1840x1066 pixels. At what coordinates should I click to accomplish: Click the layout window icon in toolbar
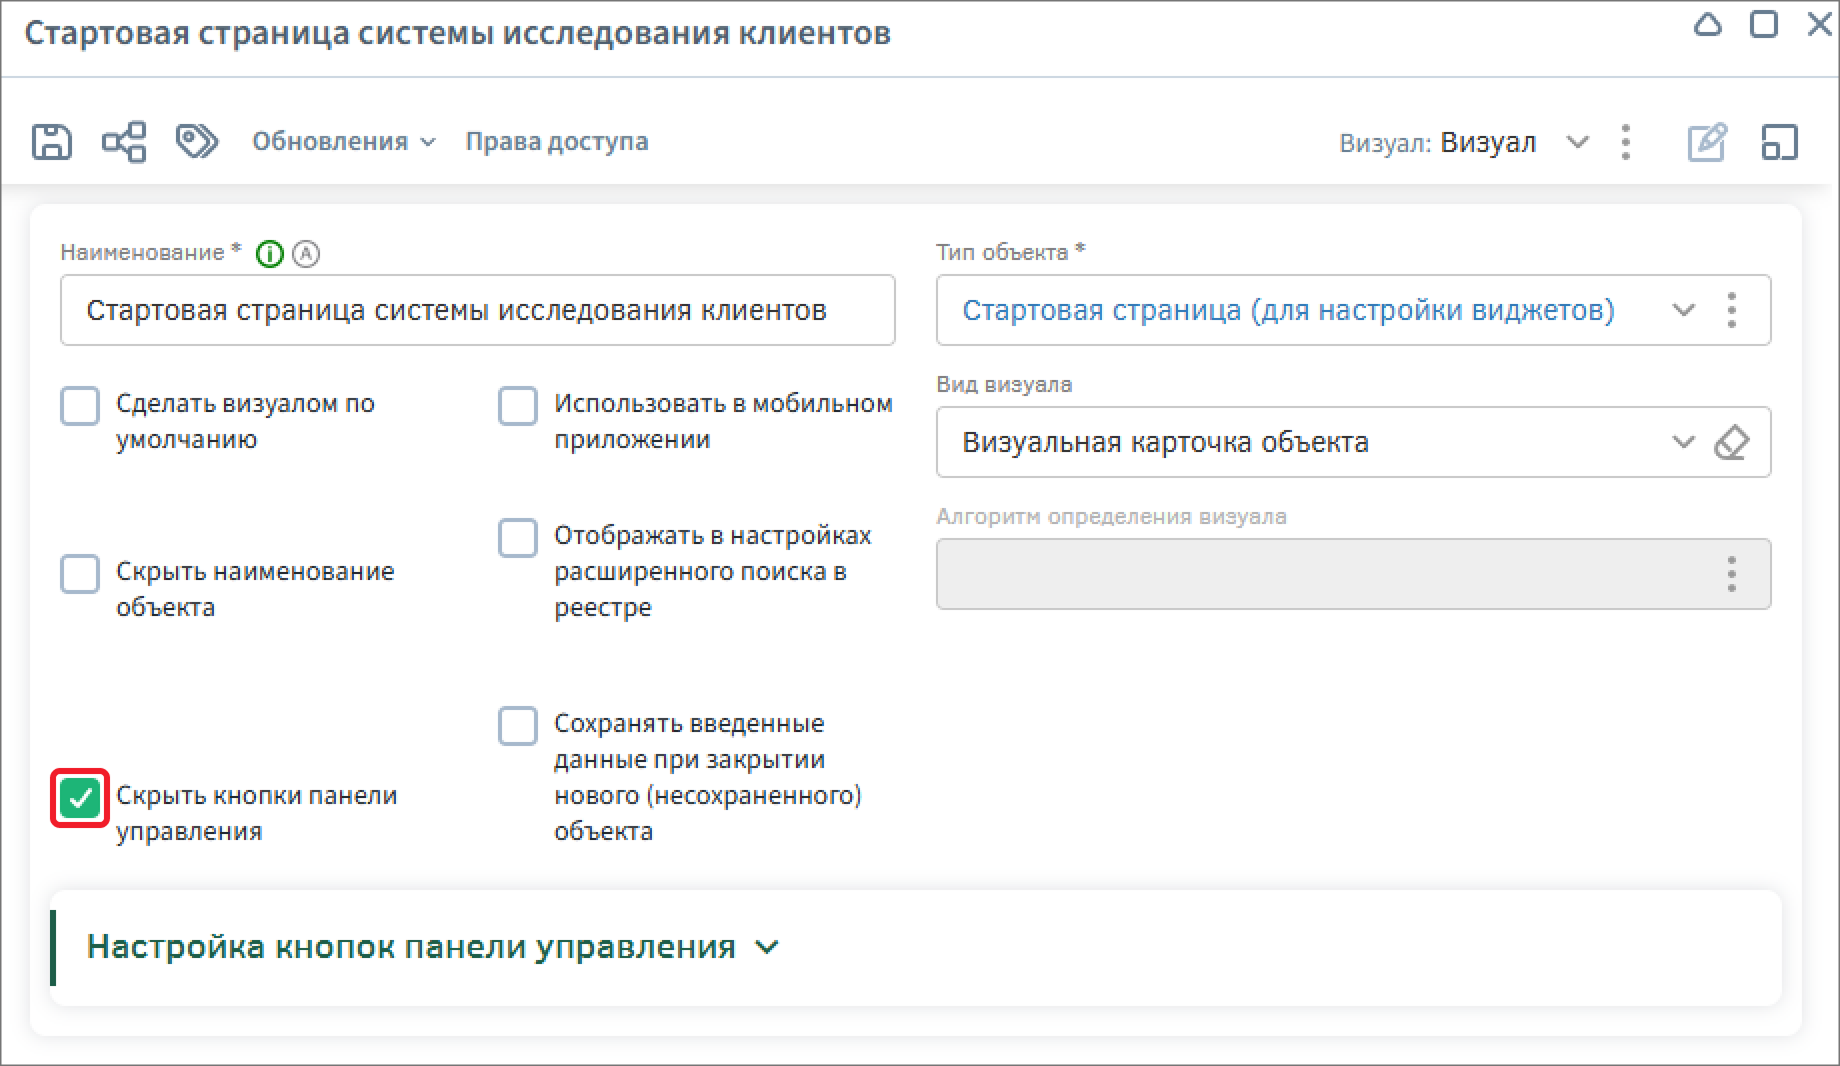point(1779,142)
